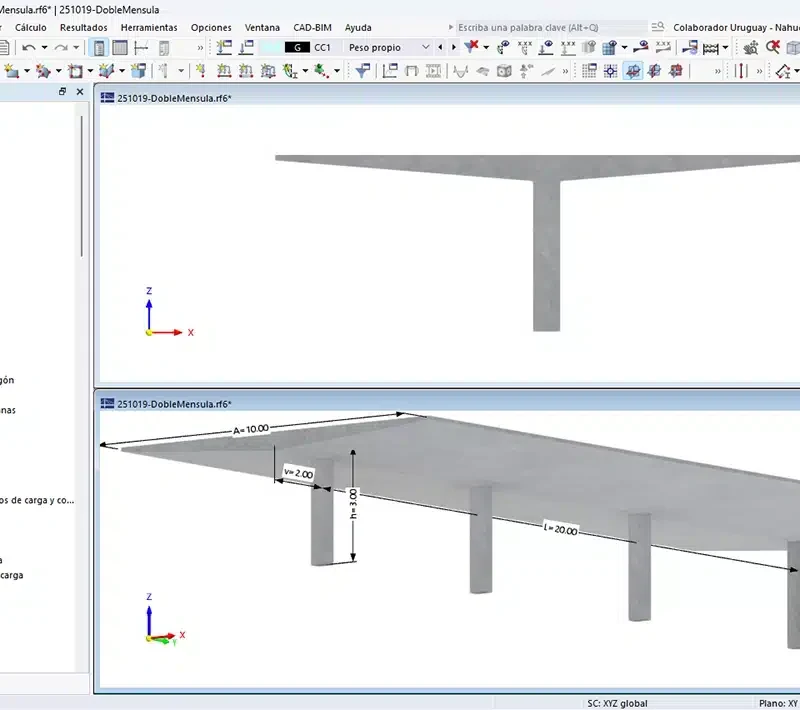Click the search options icon beside keyword field

pyautogui.click(x=658, y=27)
